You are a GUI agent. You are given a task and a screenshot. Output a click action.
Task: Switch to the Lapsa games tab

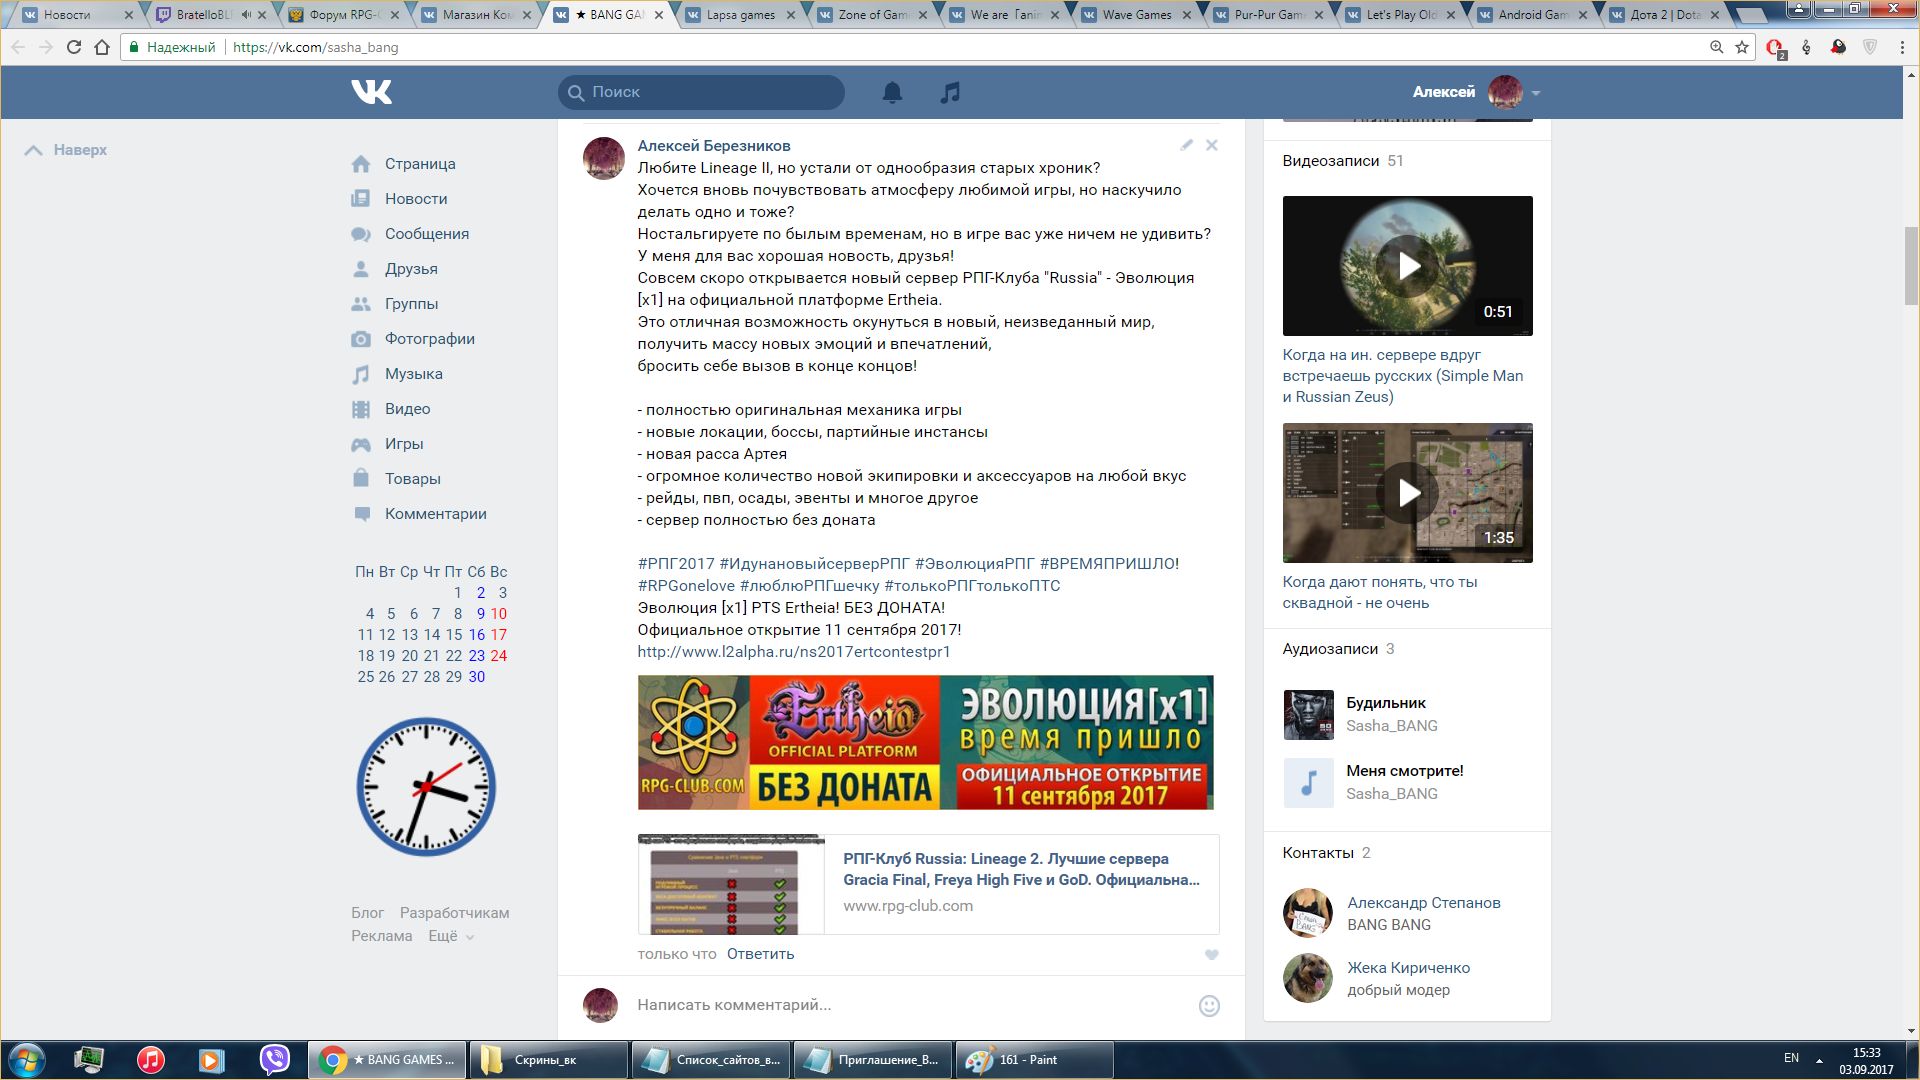[740, 15]
